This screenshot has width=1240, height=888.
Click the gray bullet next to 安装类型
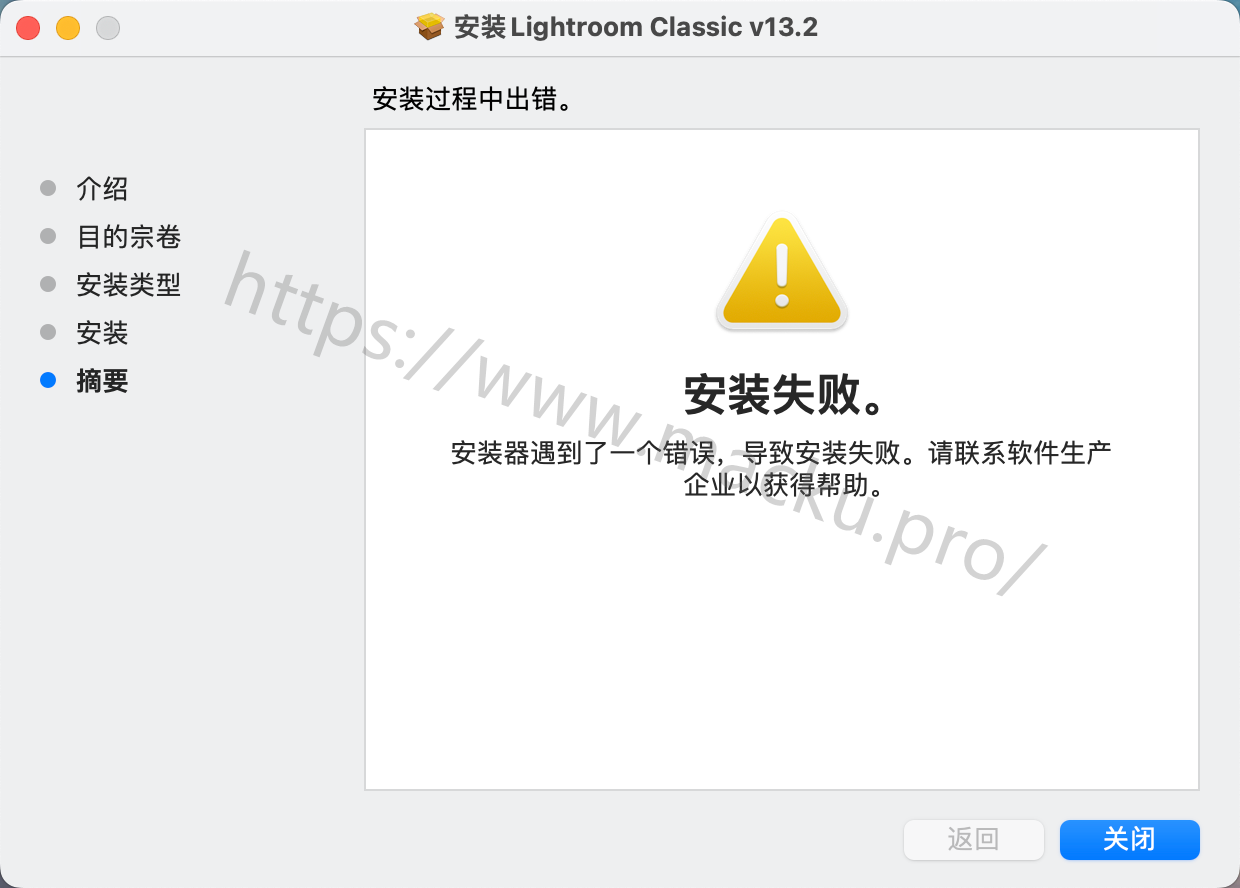pos(48,284)
